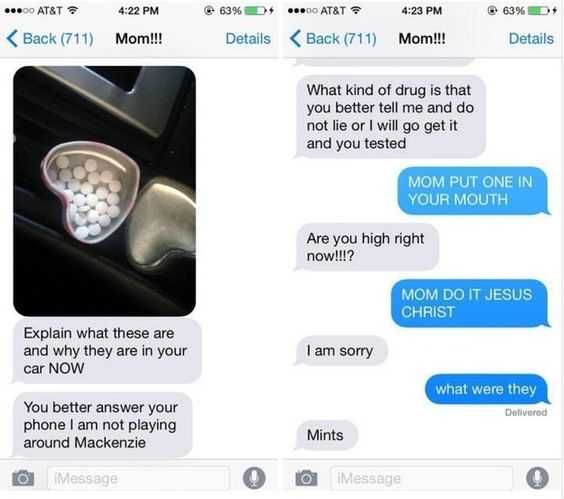Open Details on the right conversation
Screen dimensions: 564x499
click(531, 38)
